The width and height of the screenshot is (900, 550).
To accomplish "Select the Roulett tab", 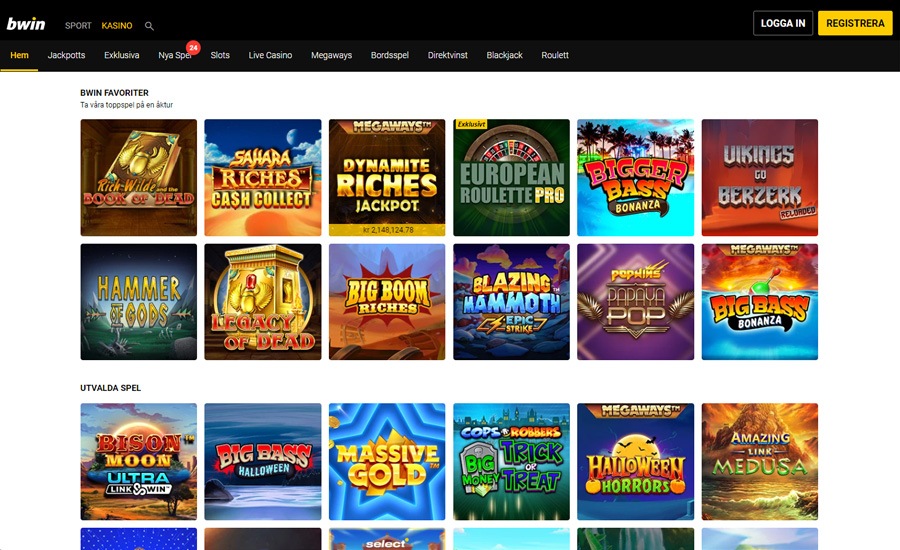I will point(555,55).
